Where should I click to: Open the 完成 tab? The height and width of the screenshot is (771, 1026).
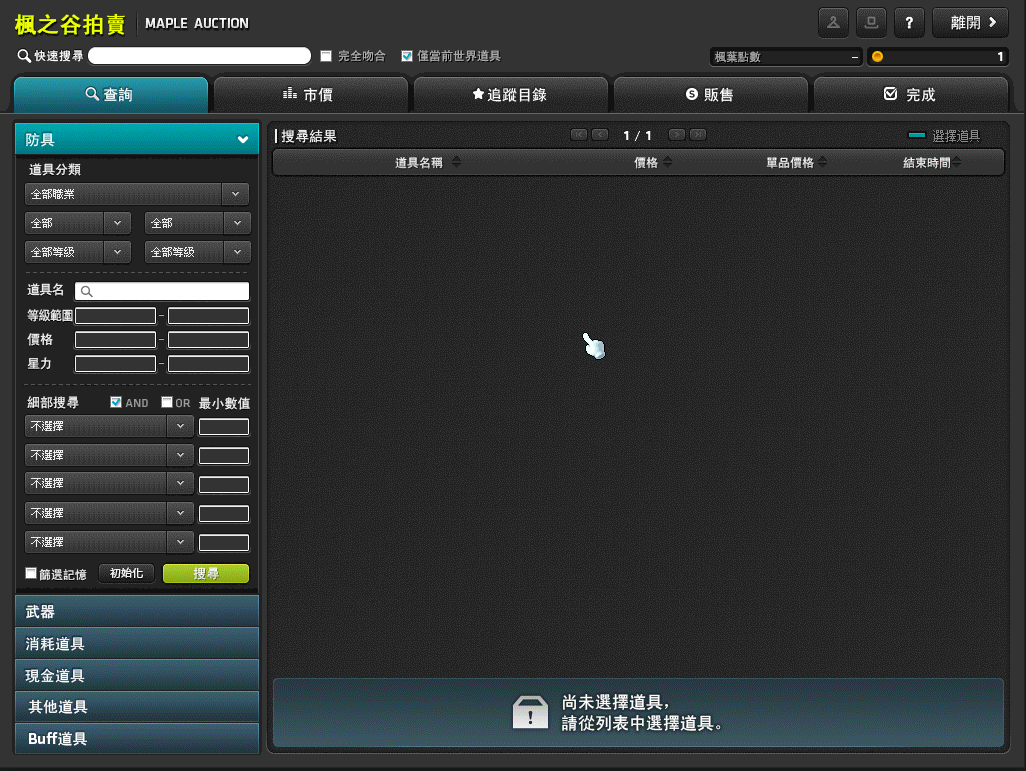coord(910,95)
